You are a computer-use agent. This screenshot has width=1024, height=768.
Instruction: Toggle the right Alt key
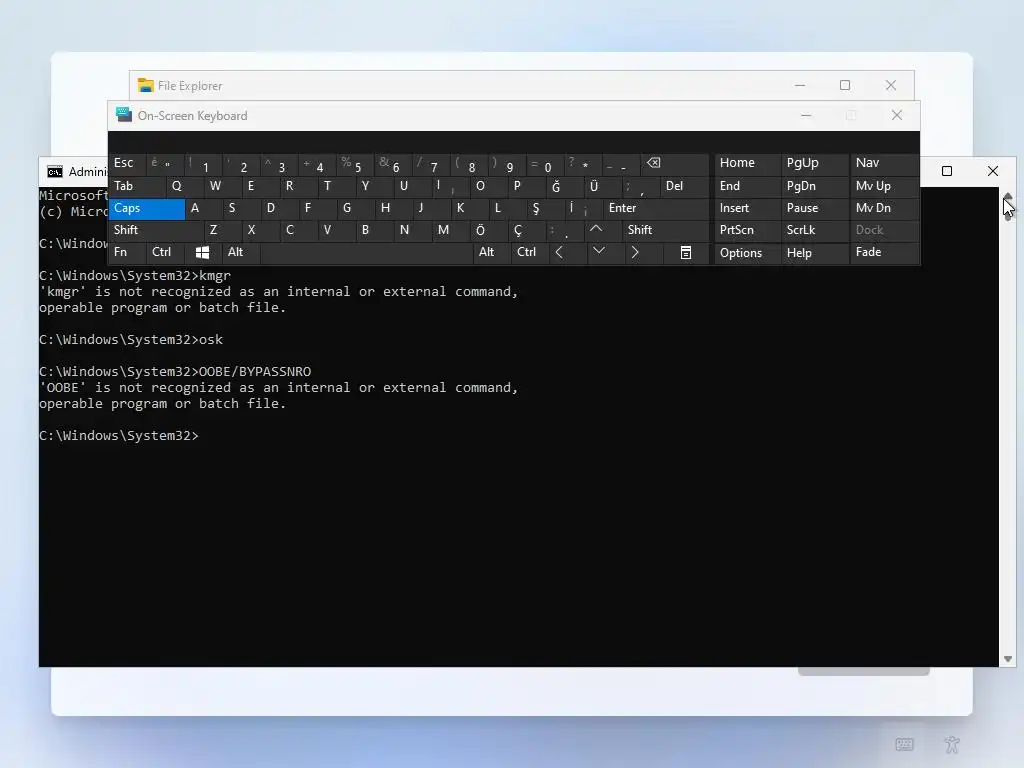point(491,253)
